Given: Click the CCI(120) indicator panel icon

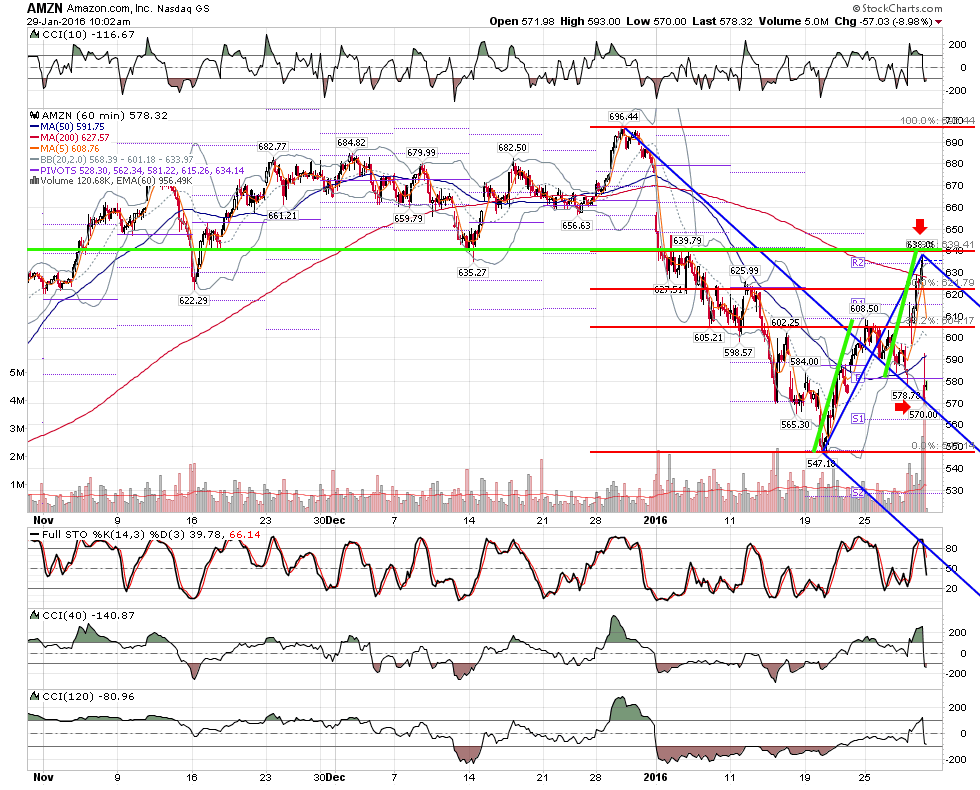Looking at the screenshot, I should click(x=35, y=697).
